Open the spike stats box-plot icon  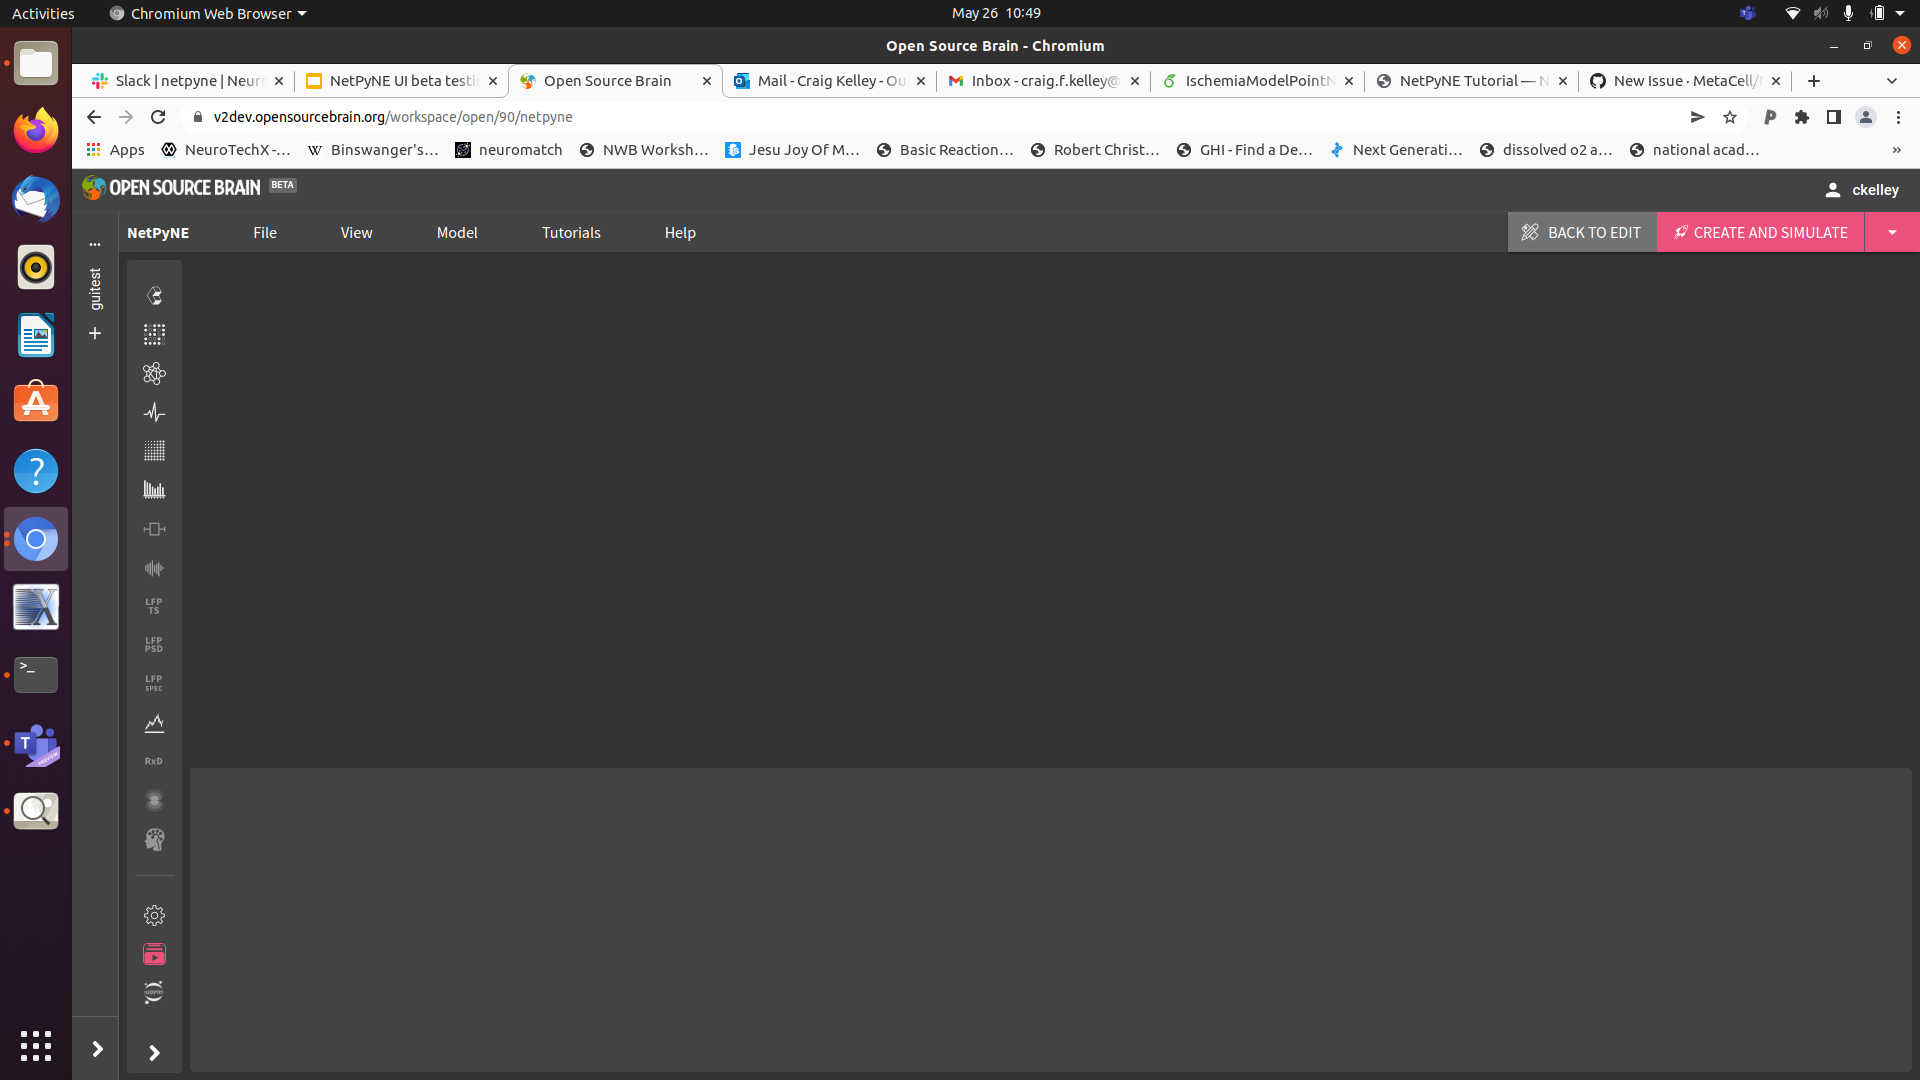[154, 529]
